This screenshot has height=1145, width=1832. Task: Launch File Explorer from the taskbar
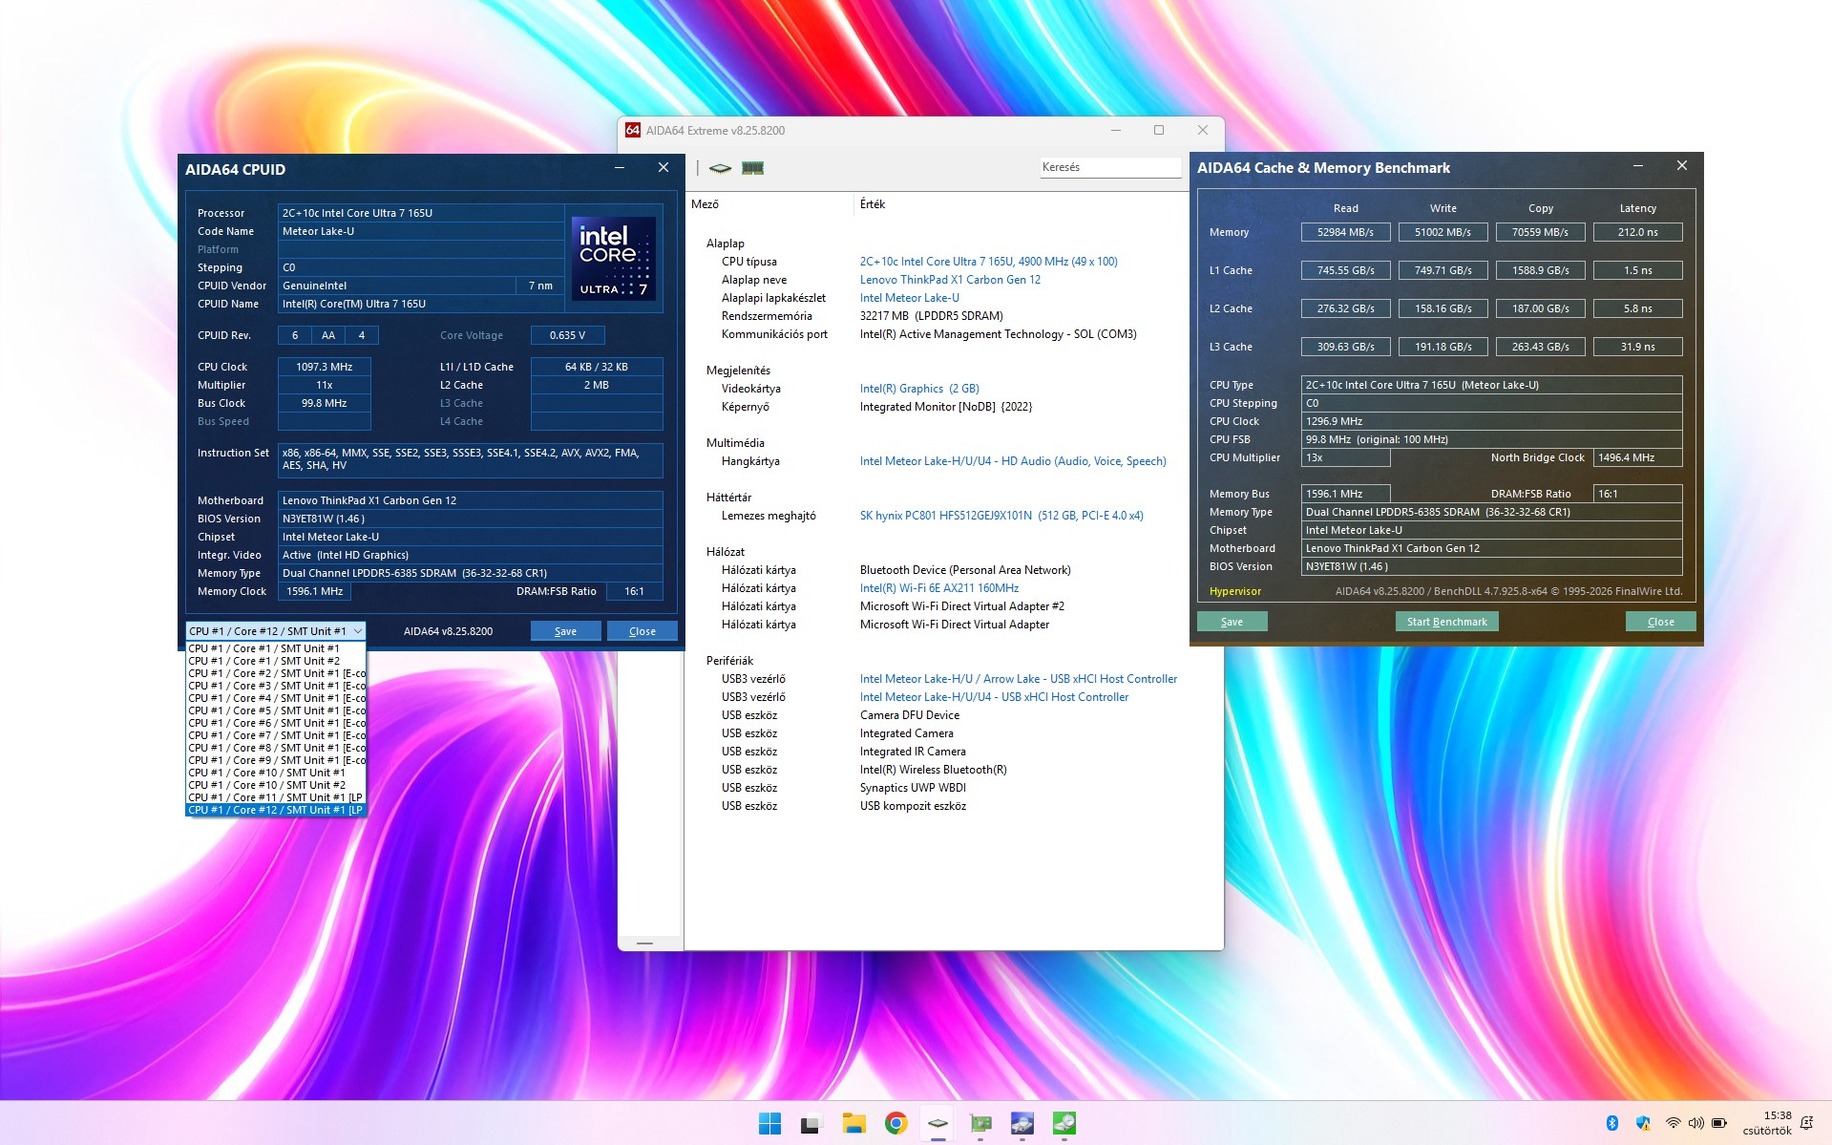point(853,1123)
